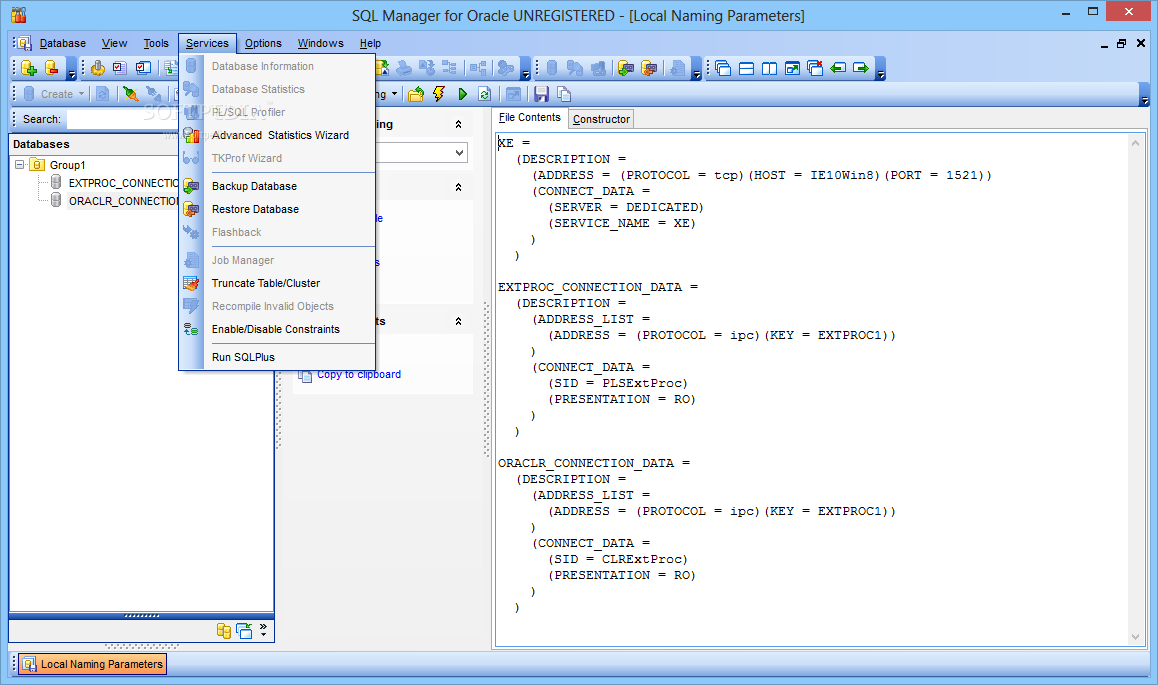This screenshot has width=1158, height=685.
Task: Click the copy documents icon next to the save icon
Action: click(x=563, y=94)
